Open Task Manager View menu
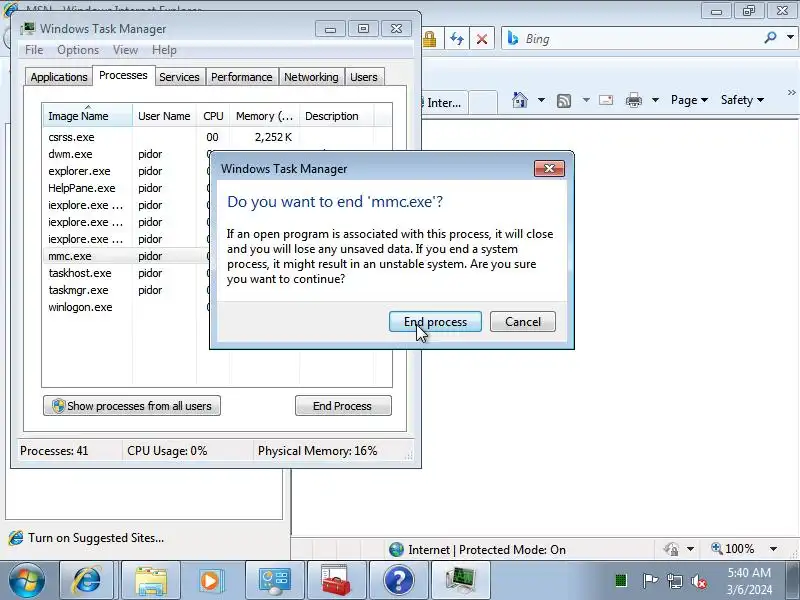The width and height of the screenshot is (800, 600). tap(126, 50)
